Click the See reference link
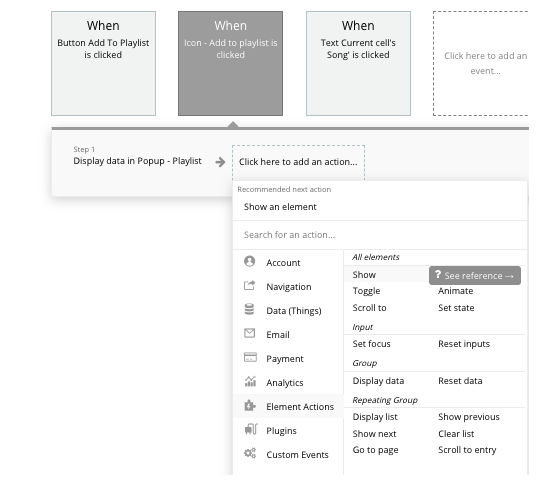 point(475,276)
